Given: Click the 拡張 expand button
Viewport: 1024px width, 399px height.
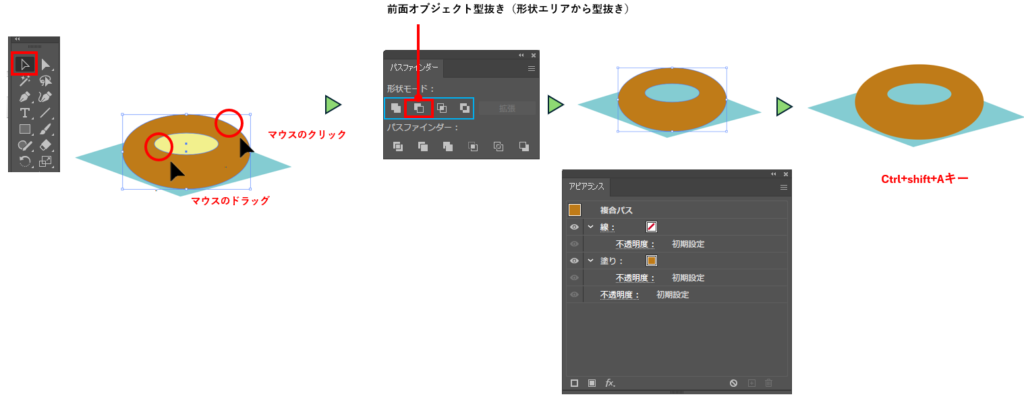Looking at the screenshot, I should coord(508,108).
